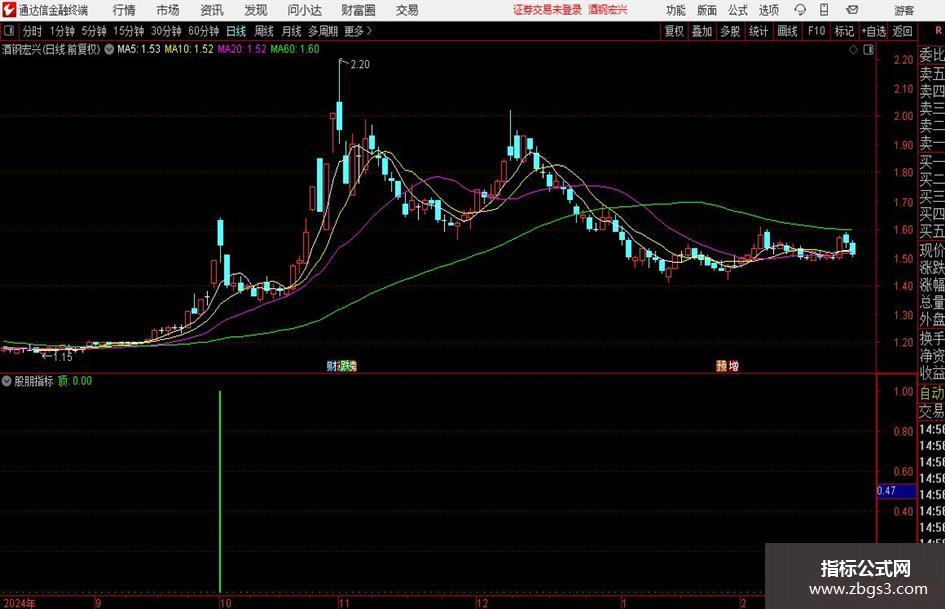The image size is (945, 609).
Task: Open the 问小达 menu
Action: pyautogui.click(x=304, y=10)
